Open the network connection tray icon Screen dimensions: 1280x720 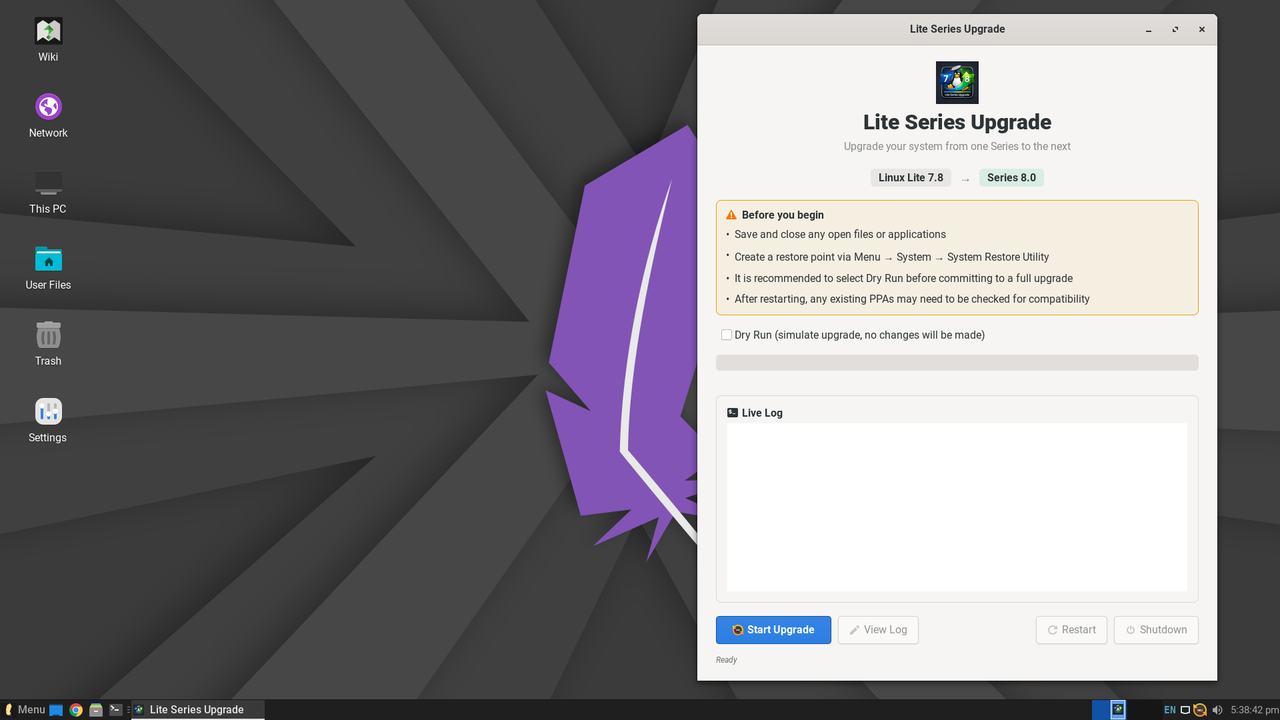pos(1185,710)
